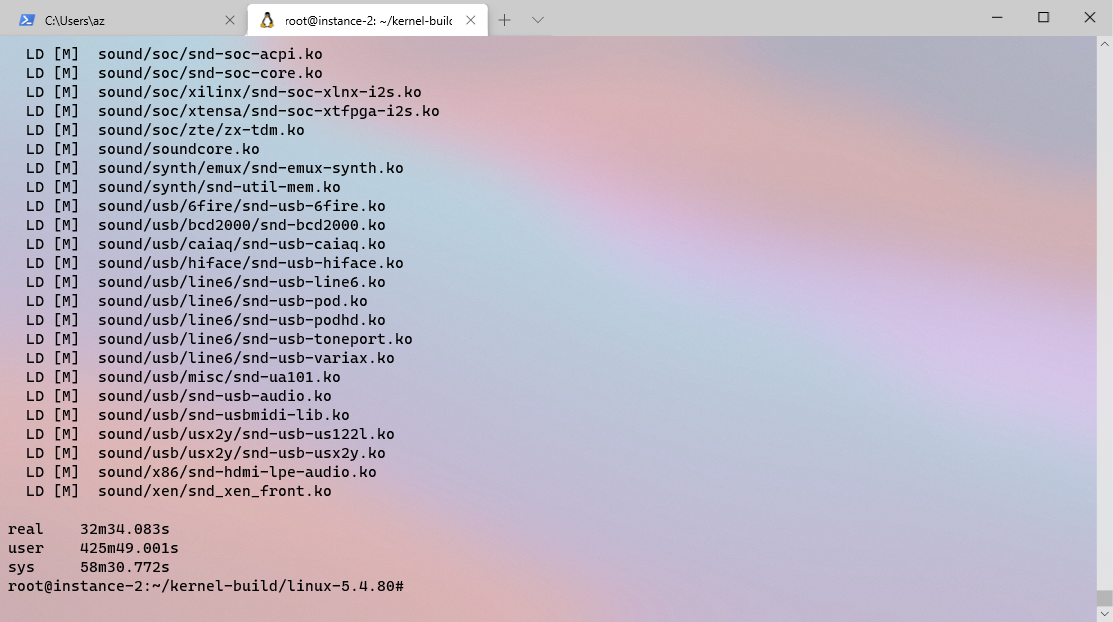The image size is (1113, 622).
Task: Click the close icon on the C:\Users\az tab
Action: [x=228, y=18]
